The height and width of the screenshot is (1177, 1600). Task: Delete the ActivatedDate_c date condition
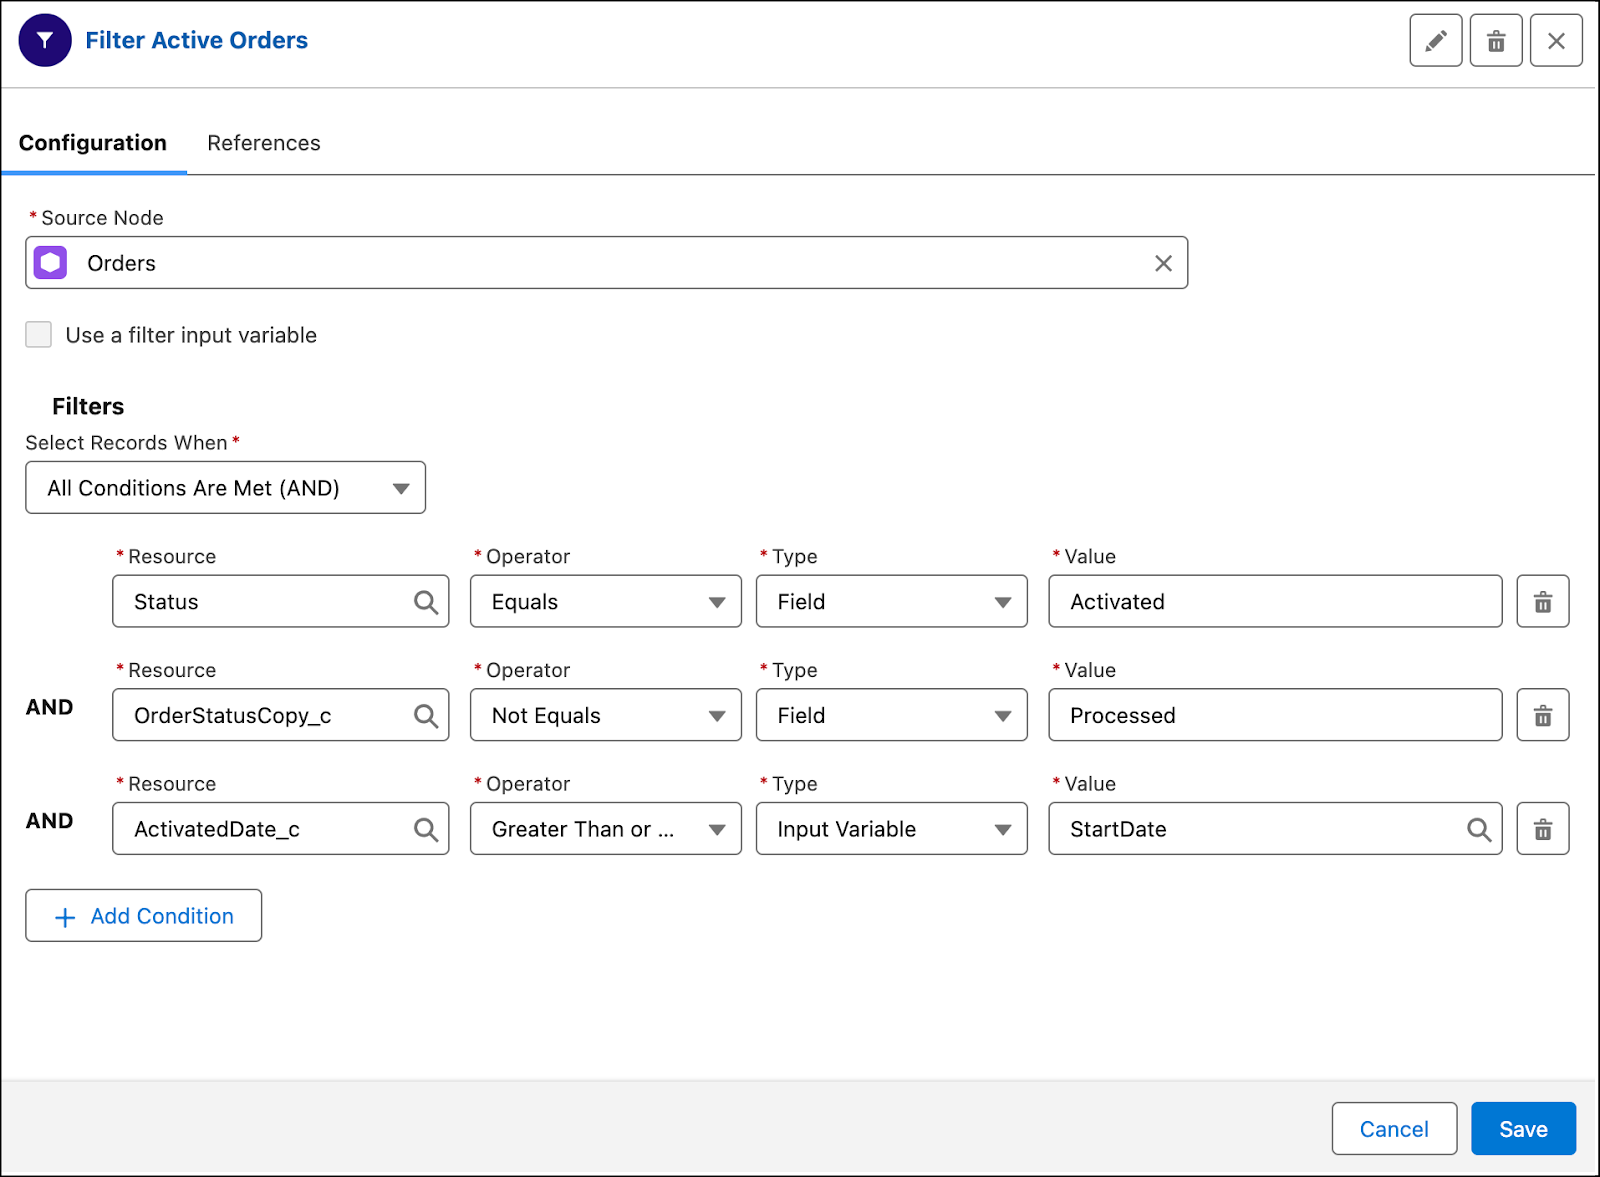pyautogui.click(x=1542, y=828)
